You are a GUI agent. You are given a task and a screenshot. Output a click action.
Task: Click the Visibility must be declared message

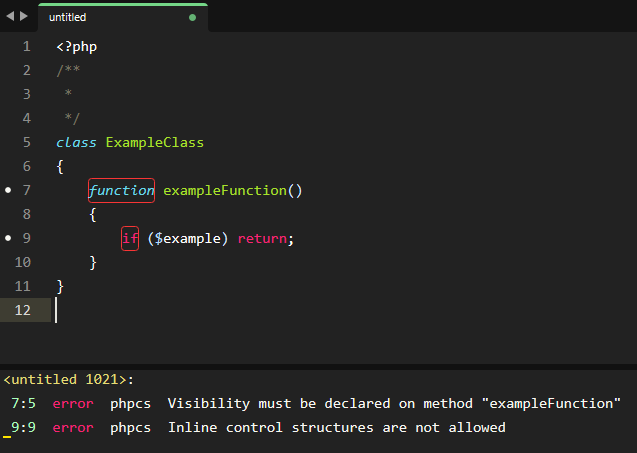[x=394, y=403]
